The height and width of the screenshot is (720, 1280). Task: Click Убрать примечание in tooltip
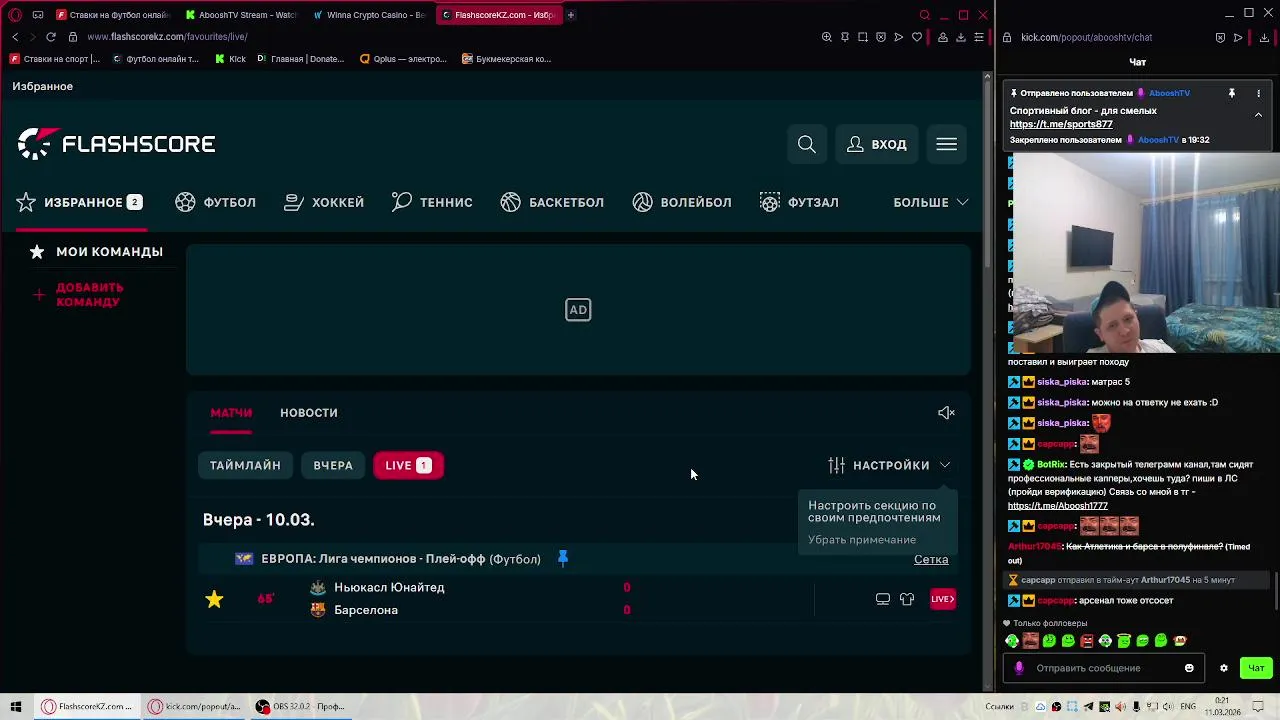click(x=862, y=540)
